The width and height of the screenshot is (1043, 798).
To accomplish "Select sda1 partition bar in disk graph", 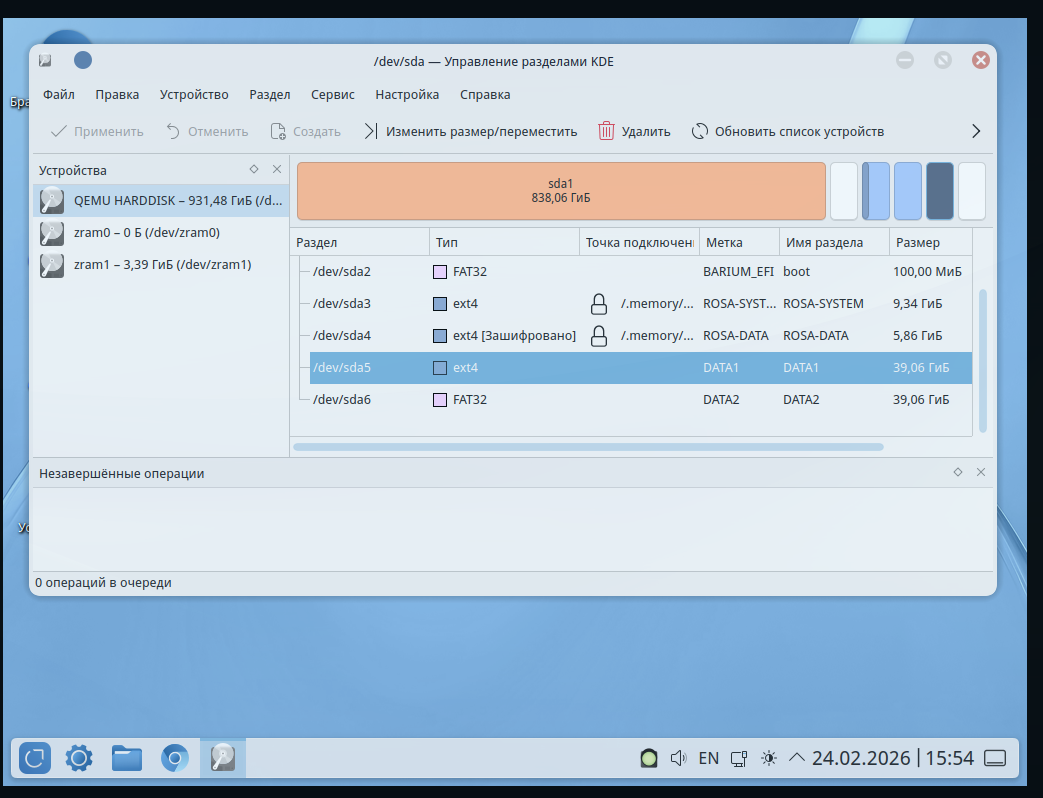I will (561, 191).
